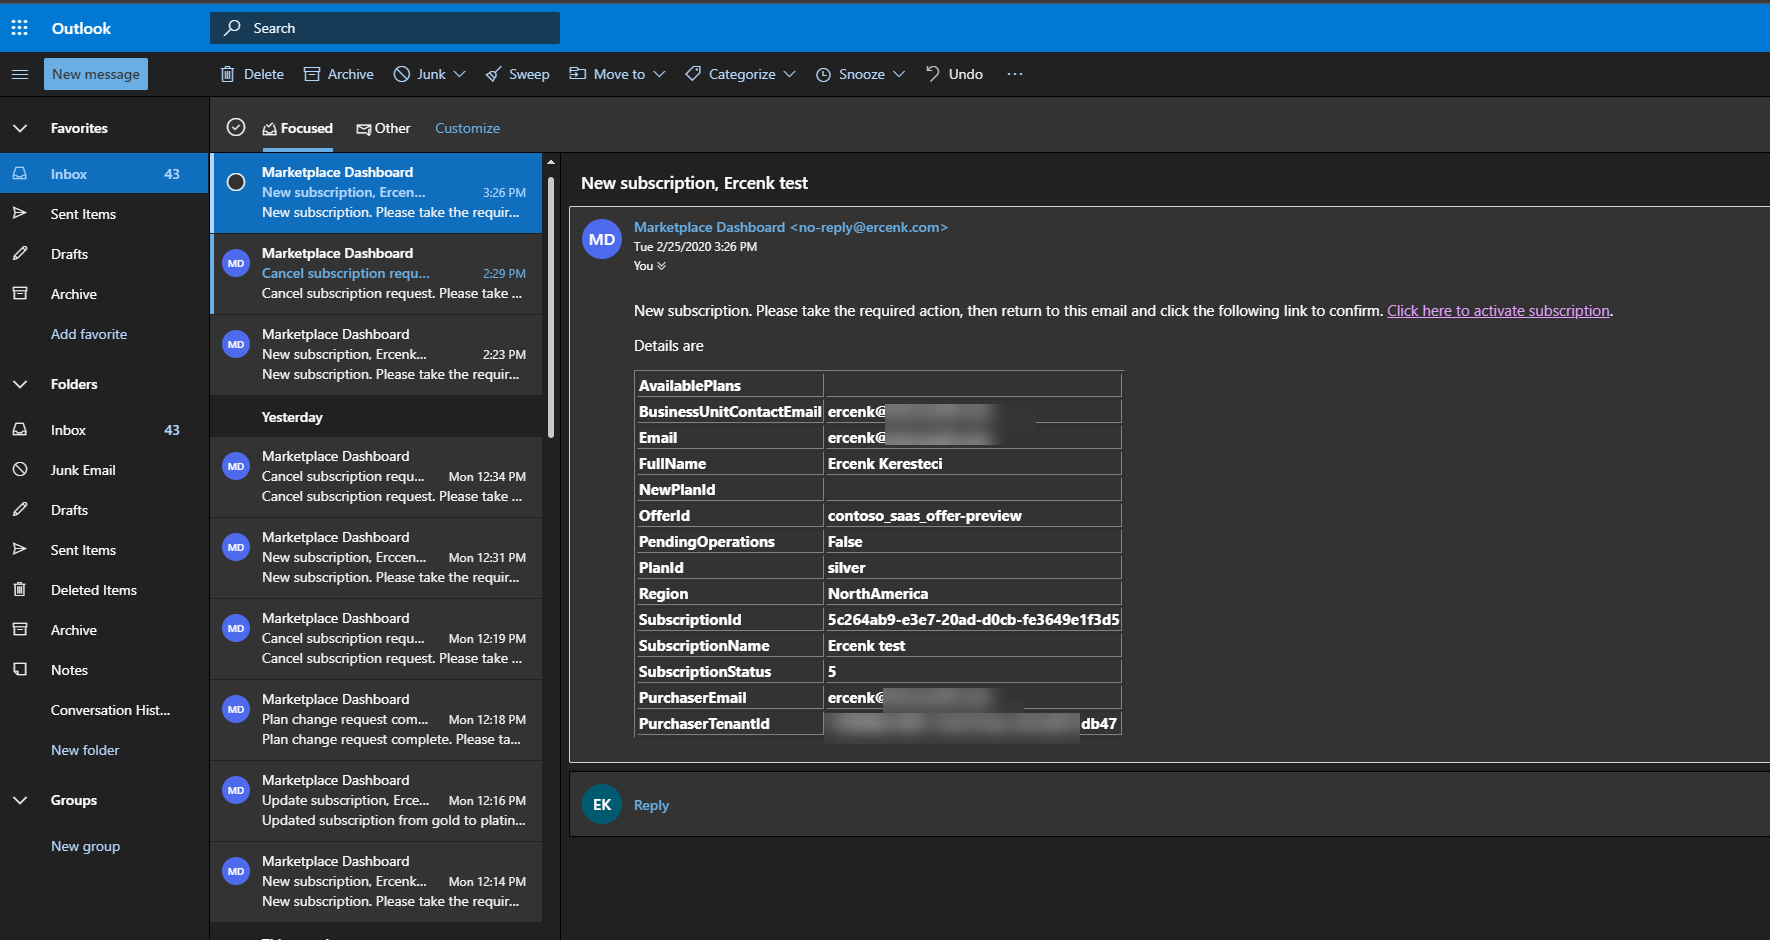Select the avatar of the 2:23 PM message
The width and height of the screenshot is (1770, 940).
point(236,344)
